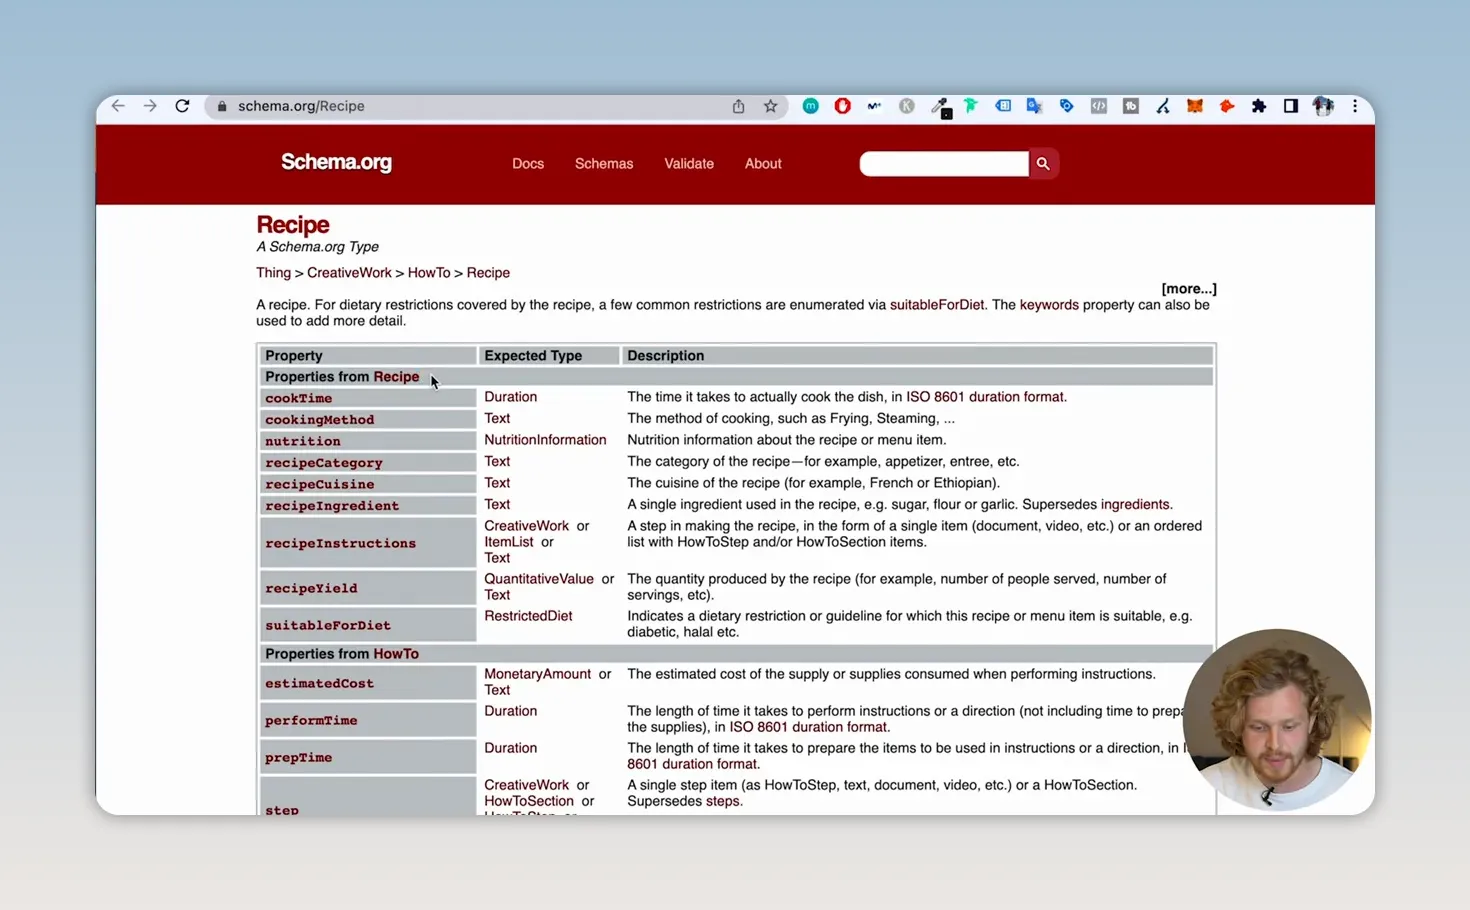This screenshot has width=1470, height=910.
Task: Go forward to the next page
Action: [x=150, y=106]
